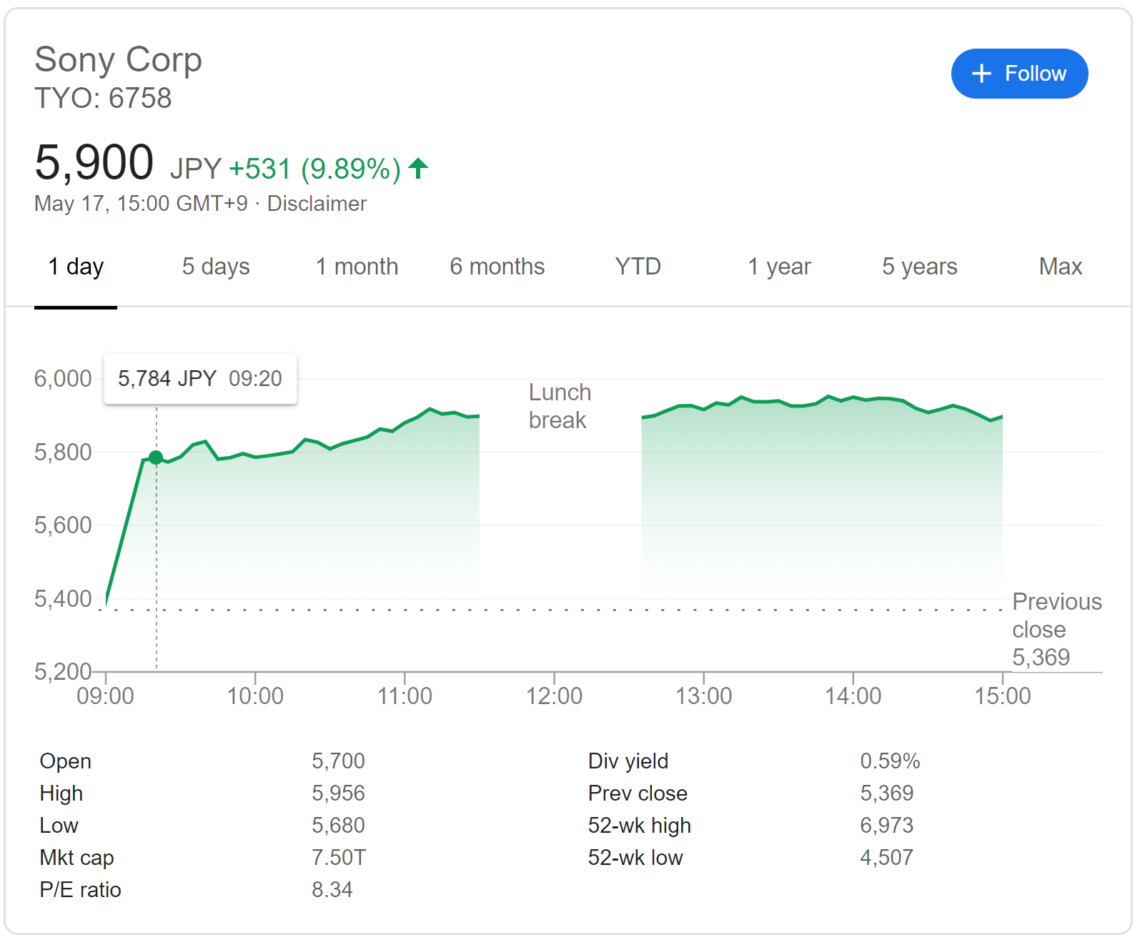Viewport: 1140px width, 945px height.
Task: Click the 52-wk high value 6,973
Action: coord(888,825)
